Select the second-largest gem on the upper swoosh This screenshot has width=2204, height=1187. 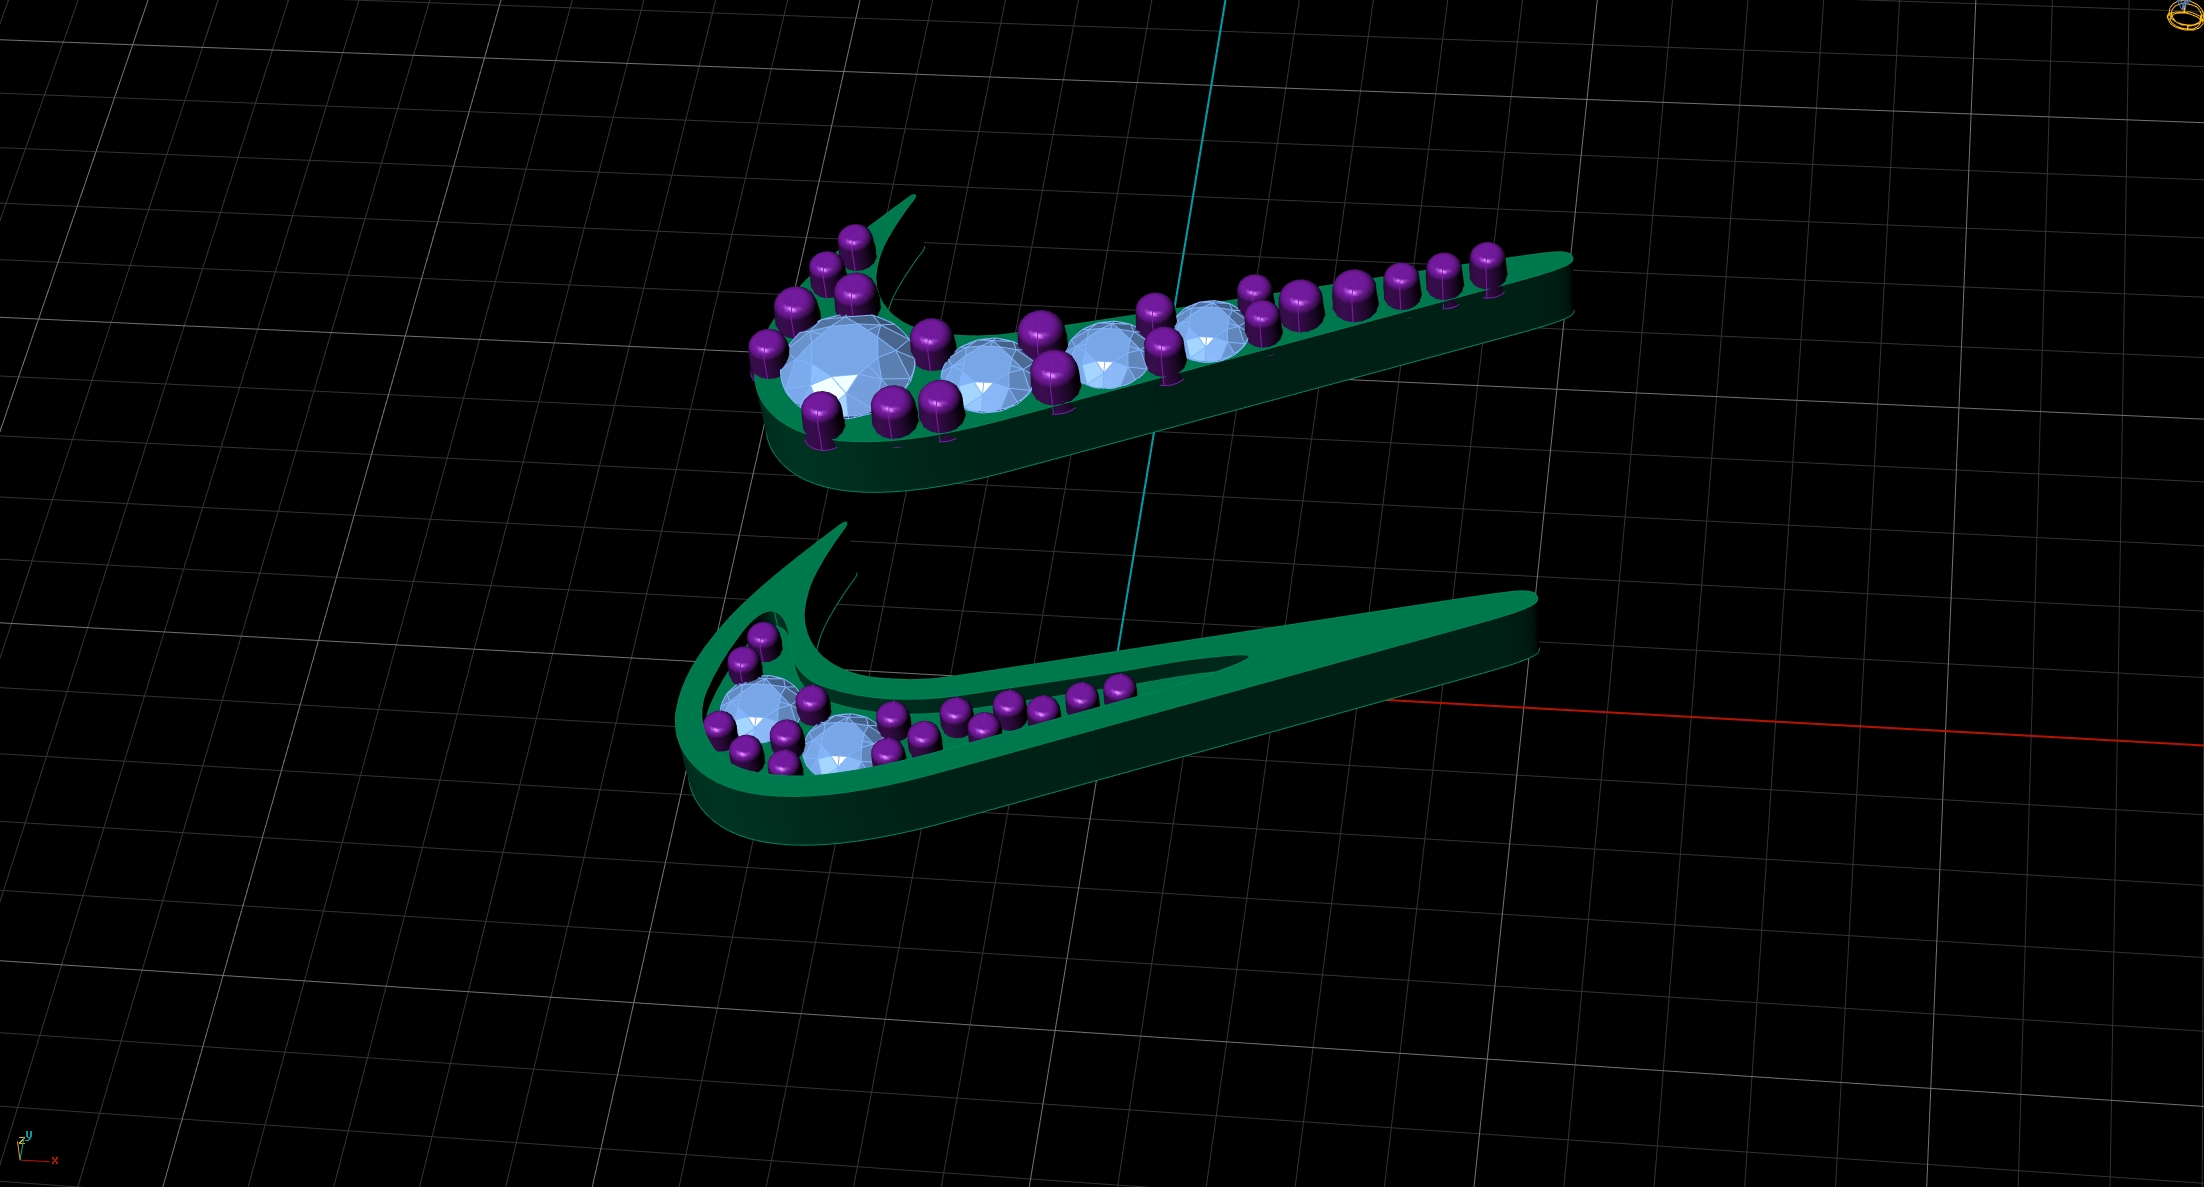click(988, 376)
